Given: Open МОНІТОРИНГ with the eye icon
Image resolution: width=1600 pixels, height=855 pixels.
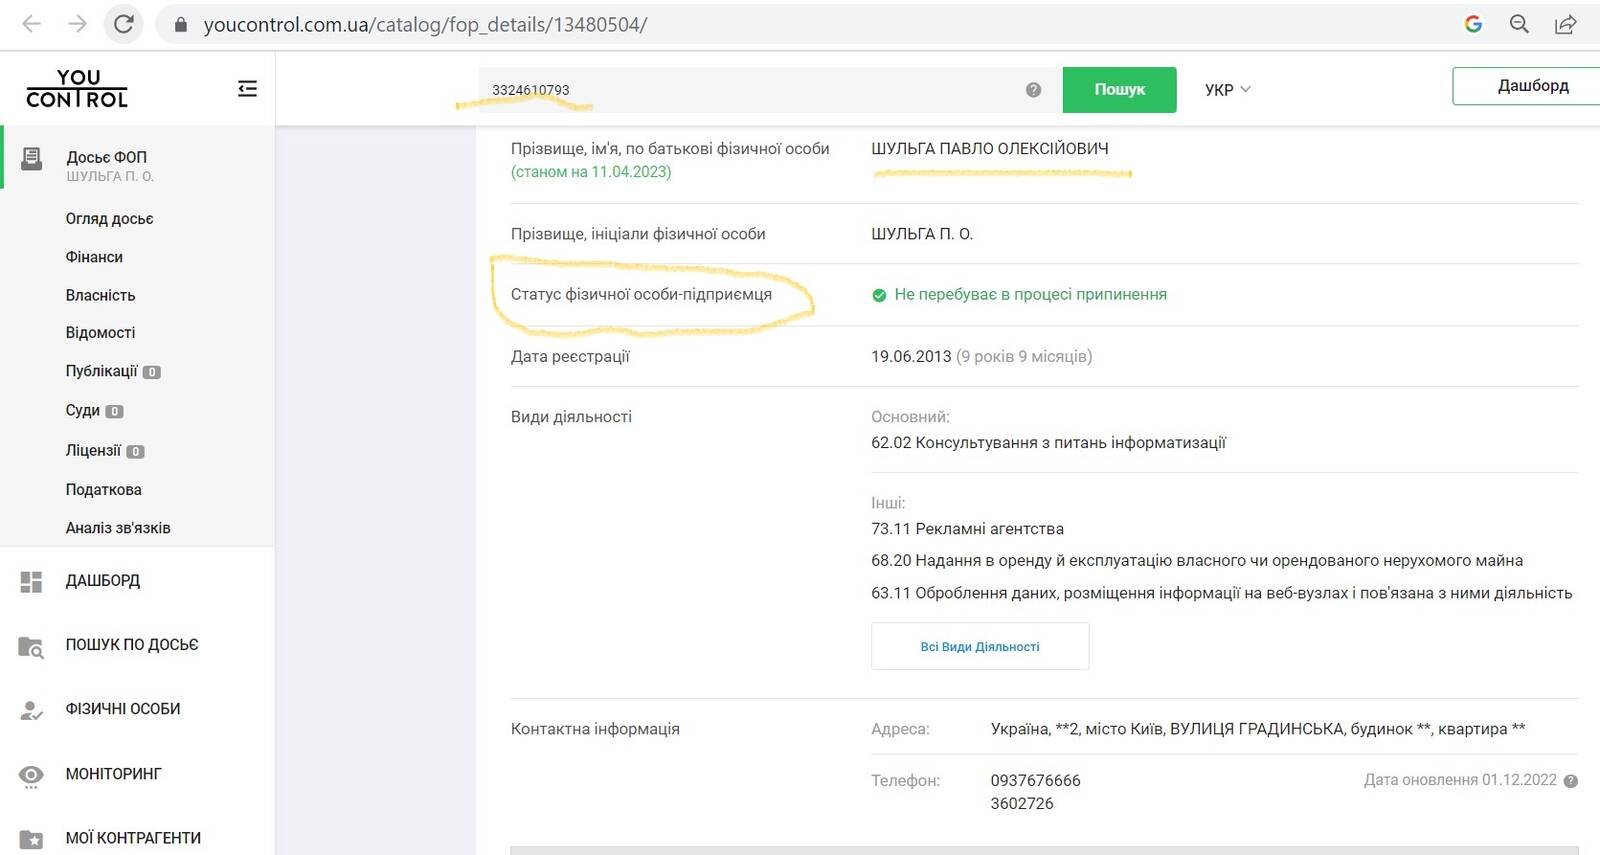Looking at the screenshot, I should click(112, 774).
